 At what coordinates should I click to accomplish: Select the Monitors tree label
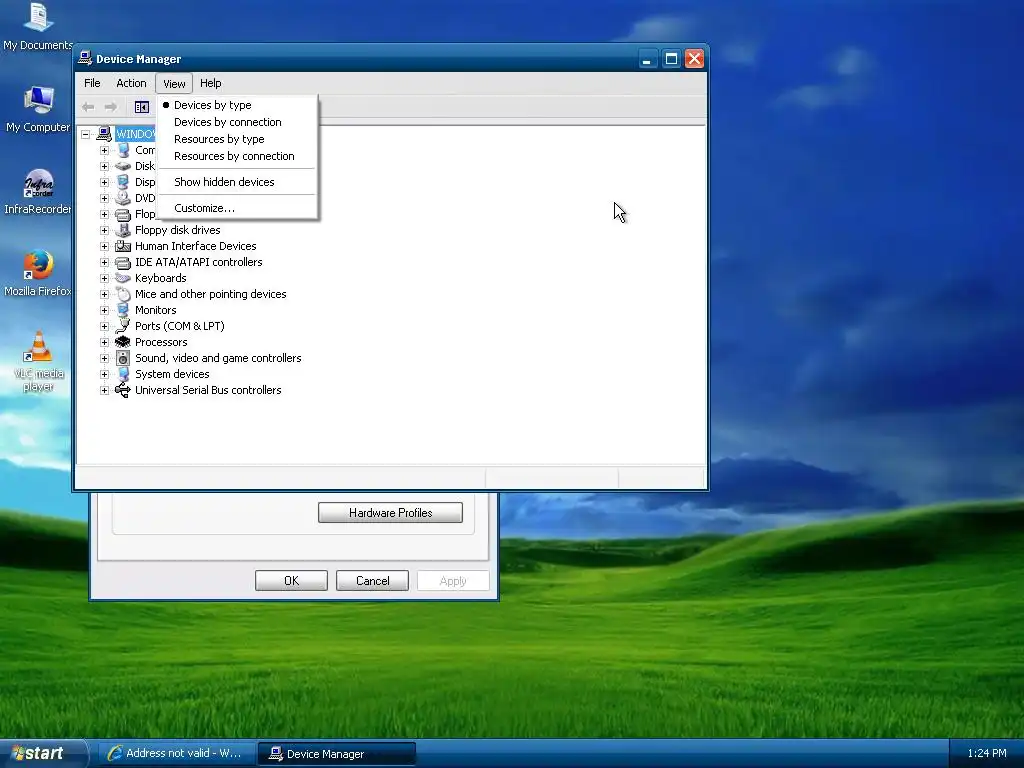155,310
